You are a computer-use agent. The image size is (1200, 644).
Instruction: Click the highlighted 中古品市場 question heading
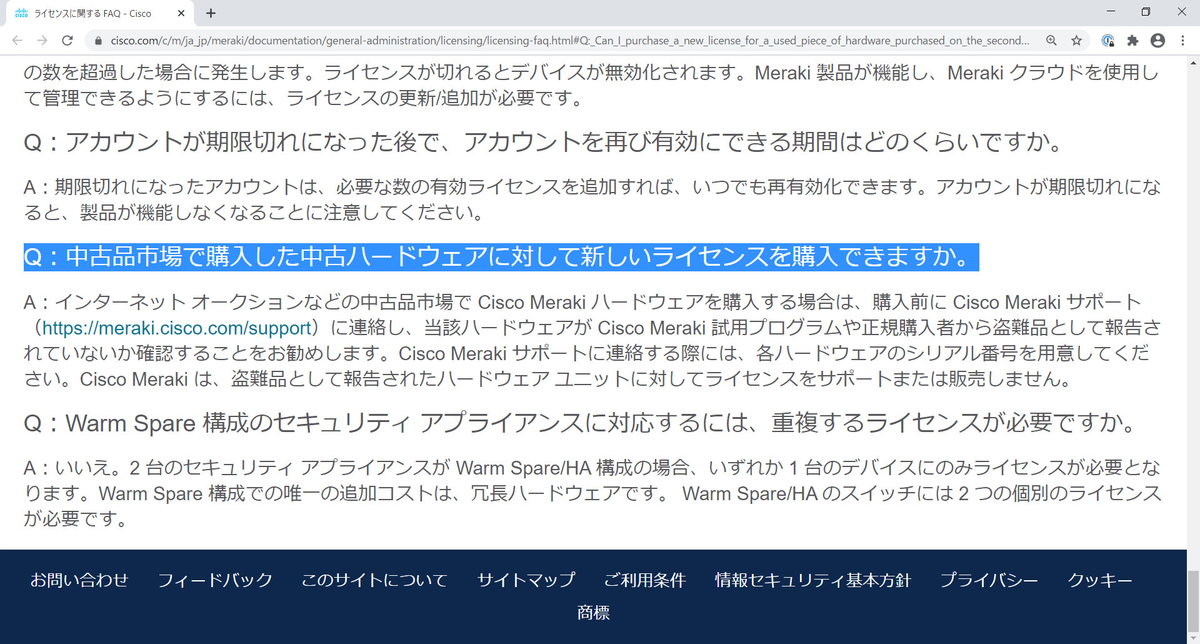coord(500,257)
